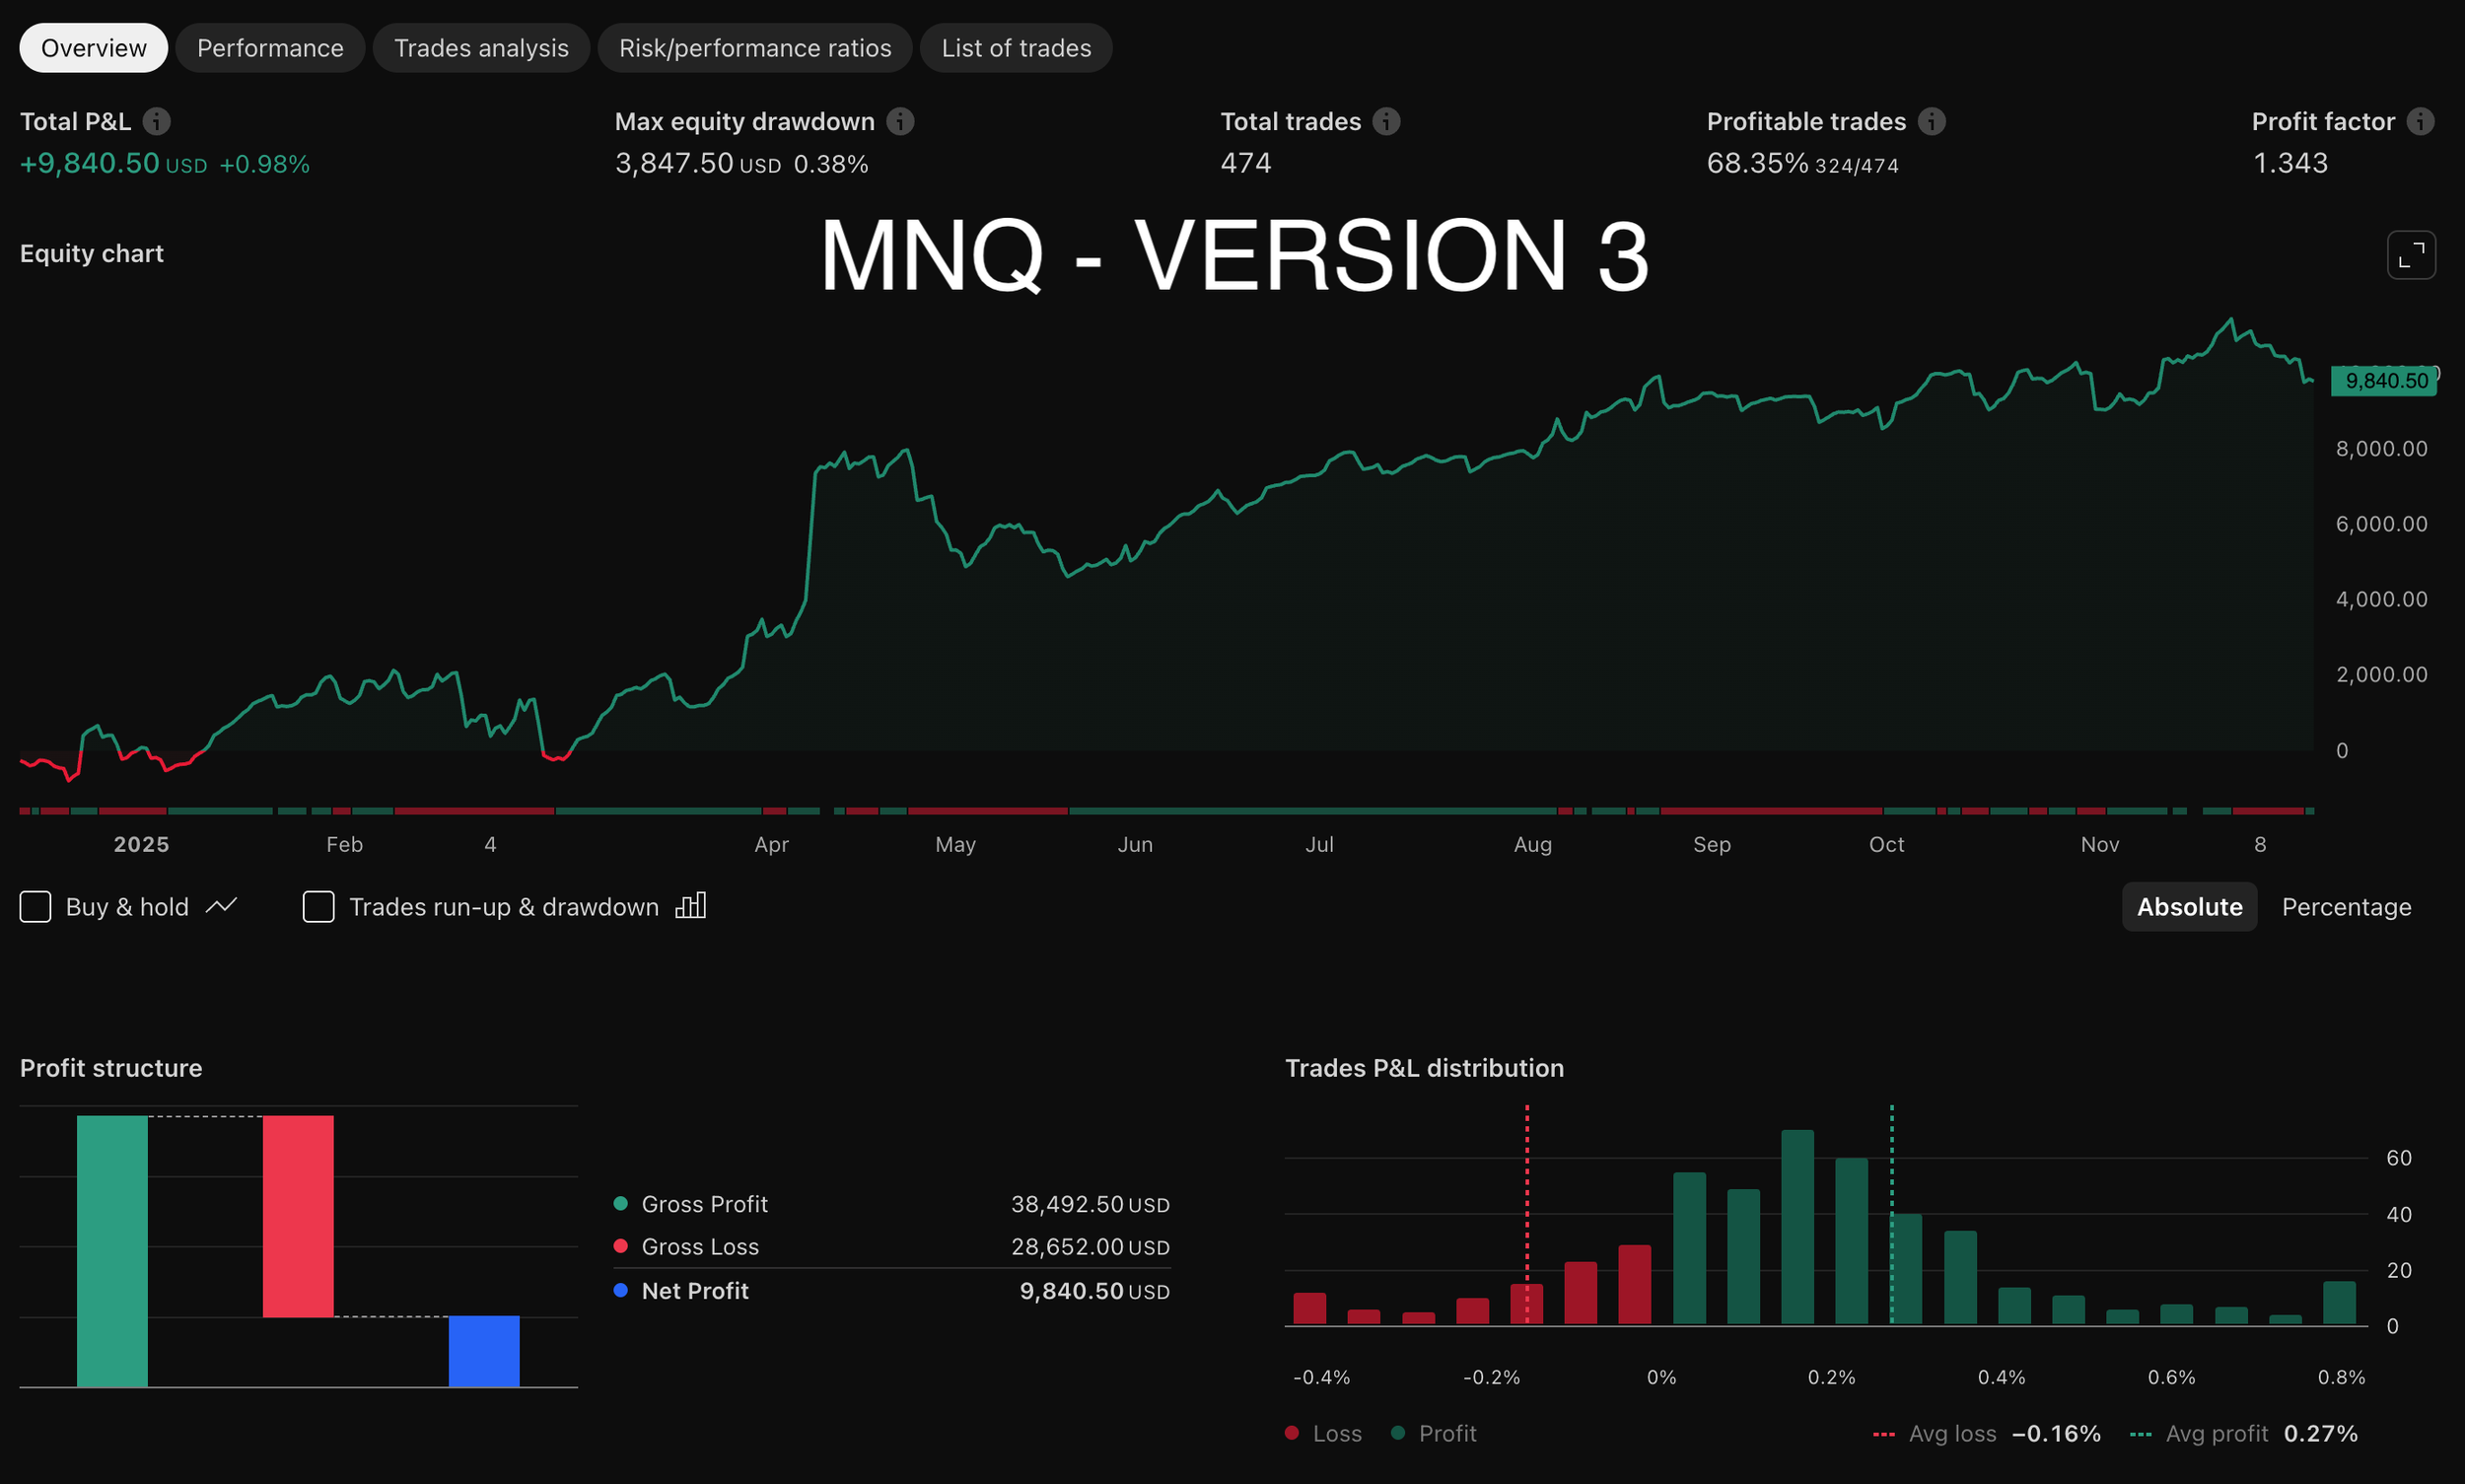The image size is (2465, 1484).
Task: Switch chart display to Percentage mode
Action: [2348, 906]
